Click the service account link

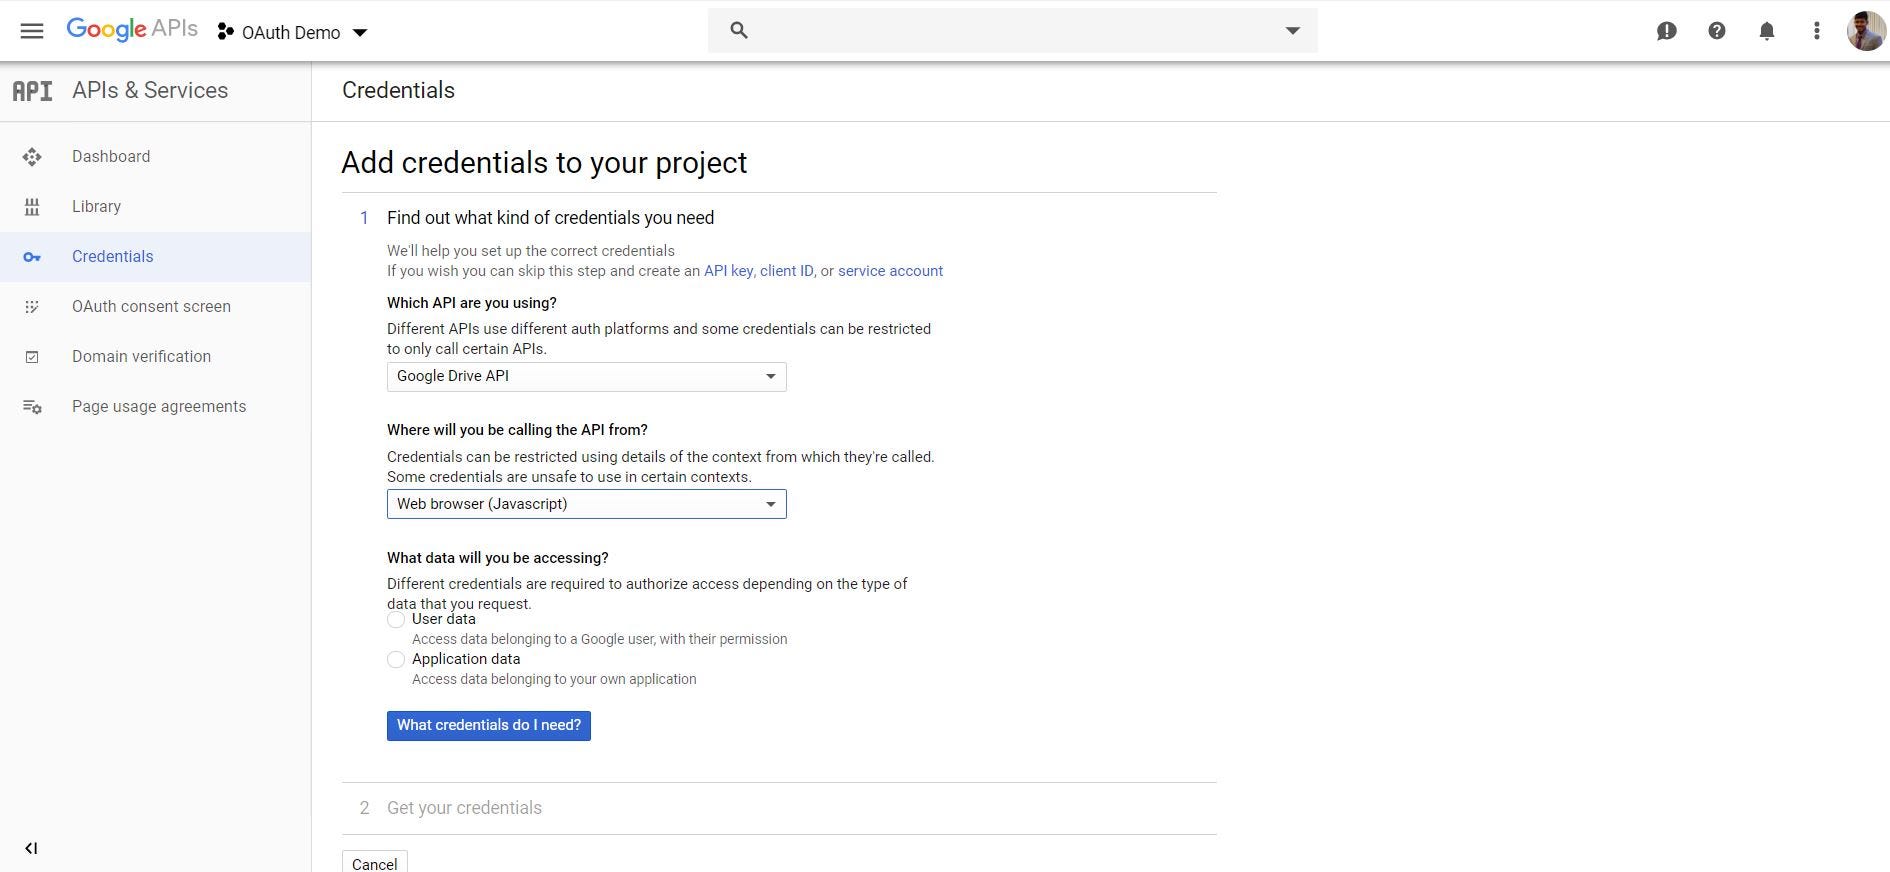tap(890, 271)
